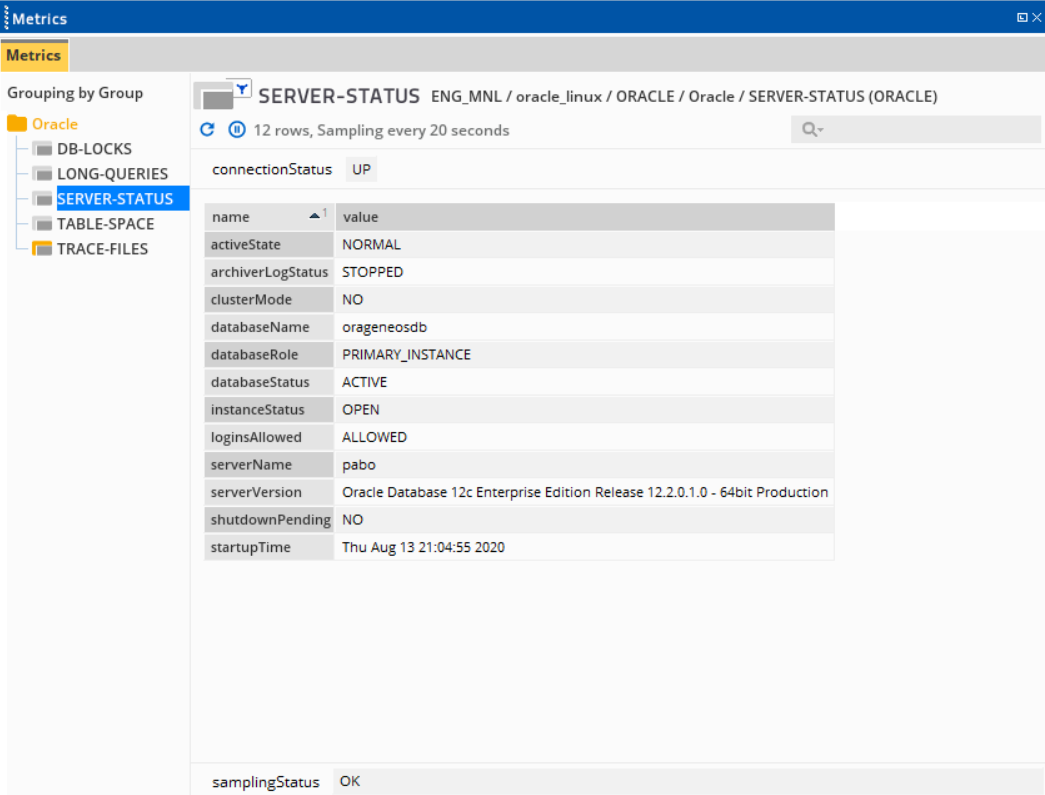Click the Oracle Database 12c version value
Screen dimensions: 1045x795
(584, 492)
